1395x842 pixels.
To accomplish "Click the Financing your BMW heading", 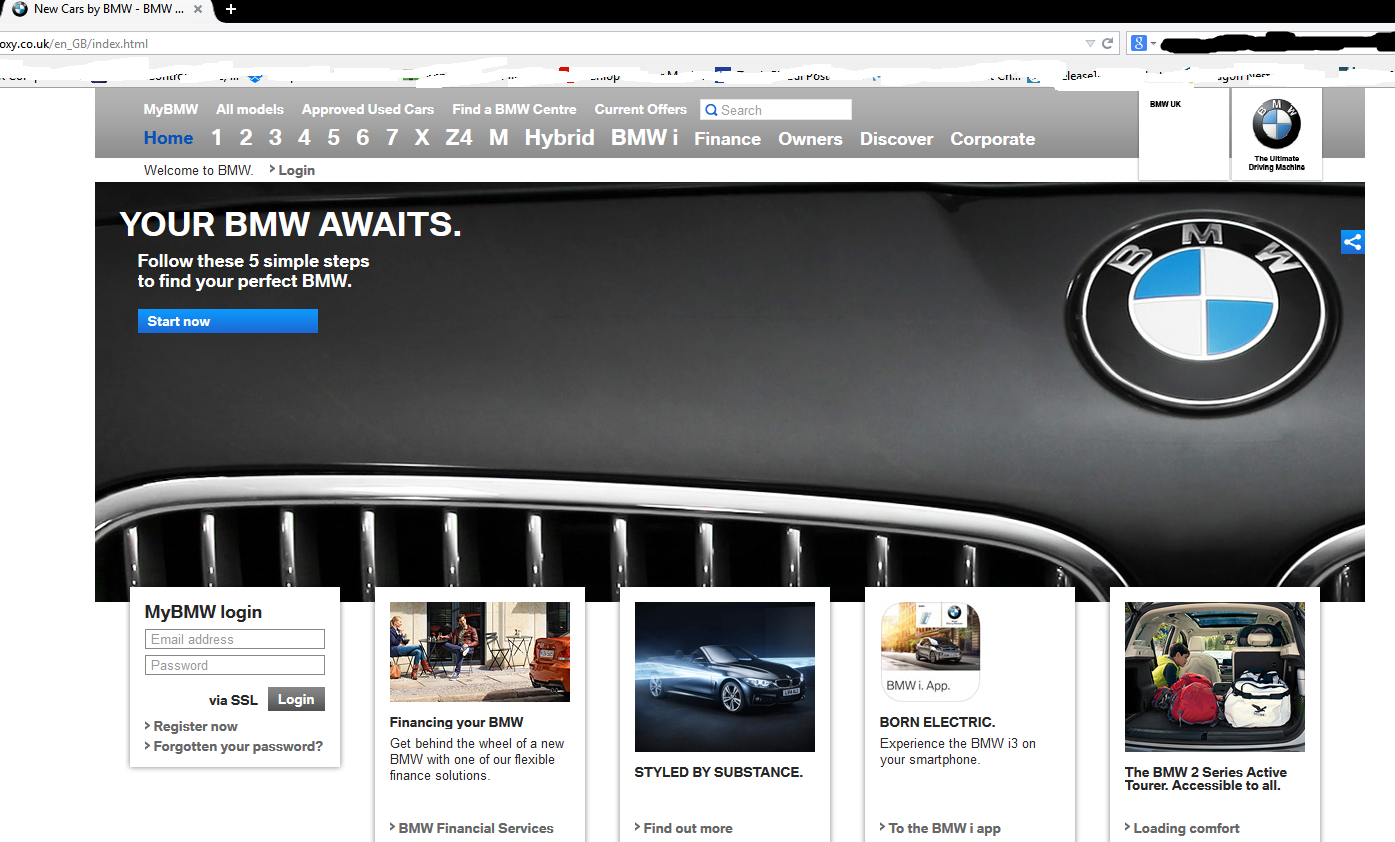I will pyautogui.click(x=456, y=722).
